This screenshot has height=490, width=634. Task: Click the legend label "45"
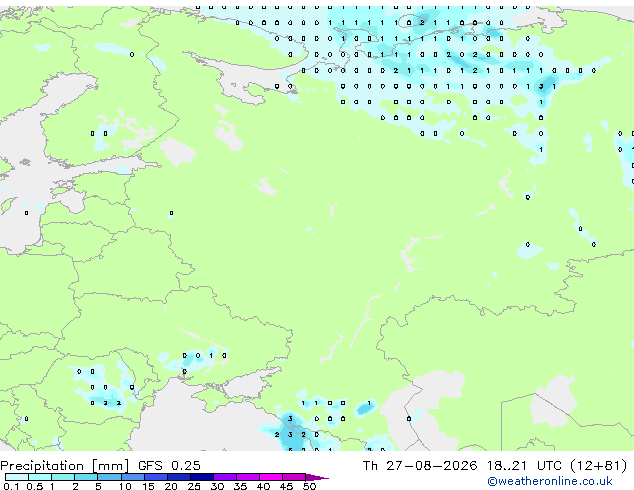pos(286,486)
